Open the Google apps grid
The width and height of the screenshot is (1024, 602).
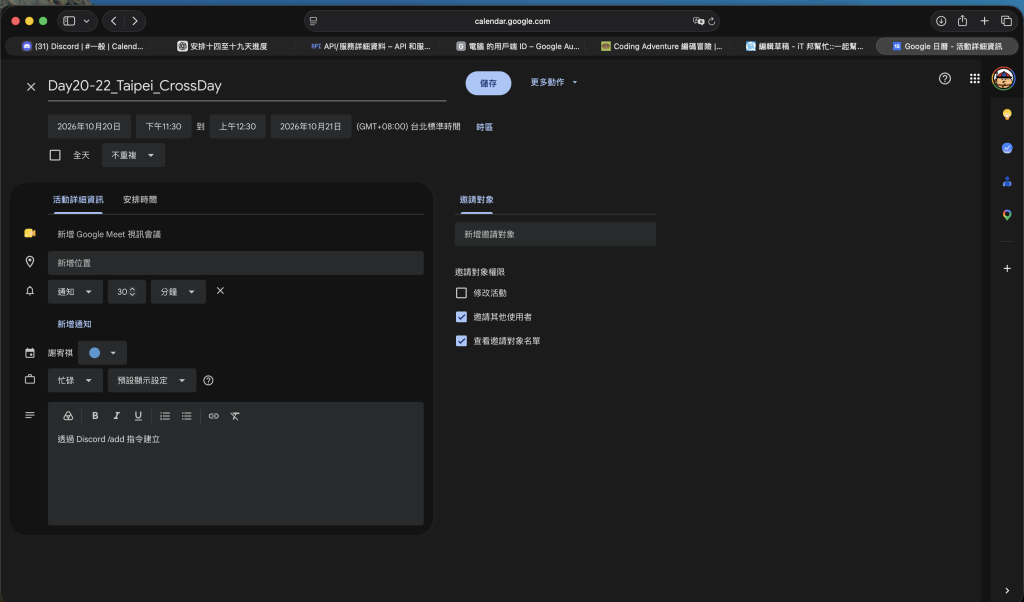[974, 79]
